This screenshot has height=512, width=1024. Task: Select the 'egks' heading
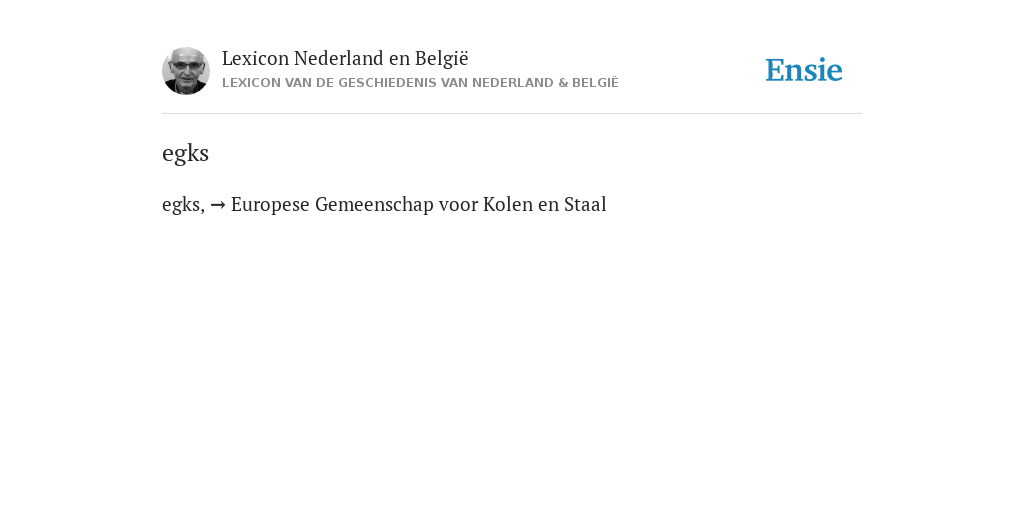pyautogui.click(x=185, y=154)
